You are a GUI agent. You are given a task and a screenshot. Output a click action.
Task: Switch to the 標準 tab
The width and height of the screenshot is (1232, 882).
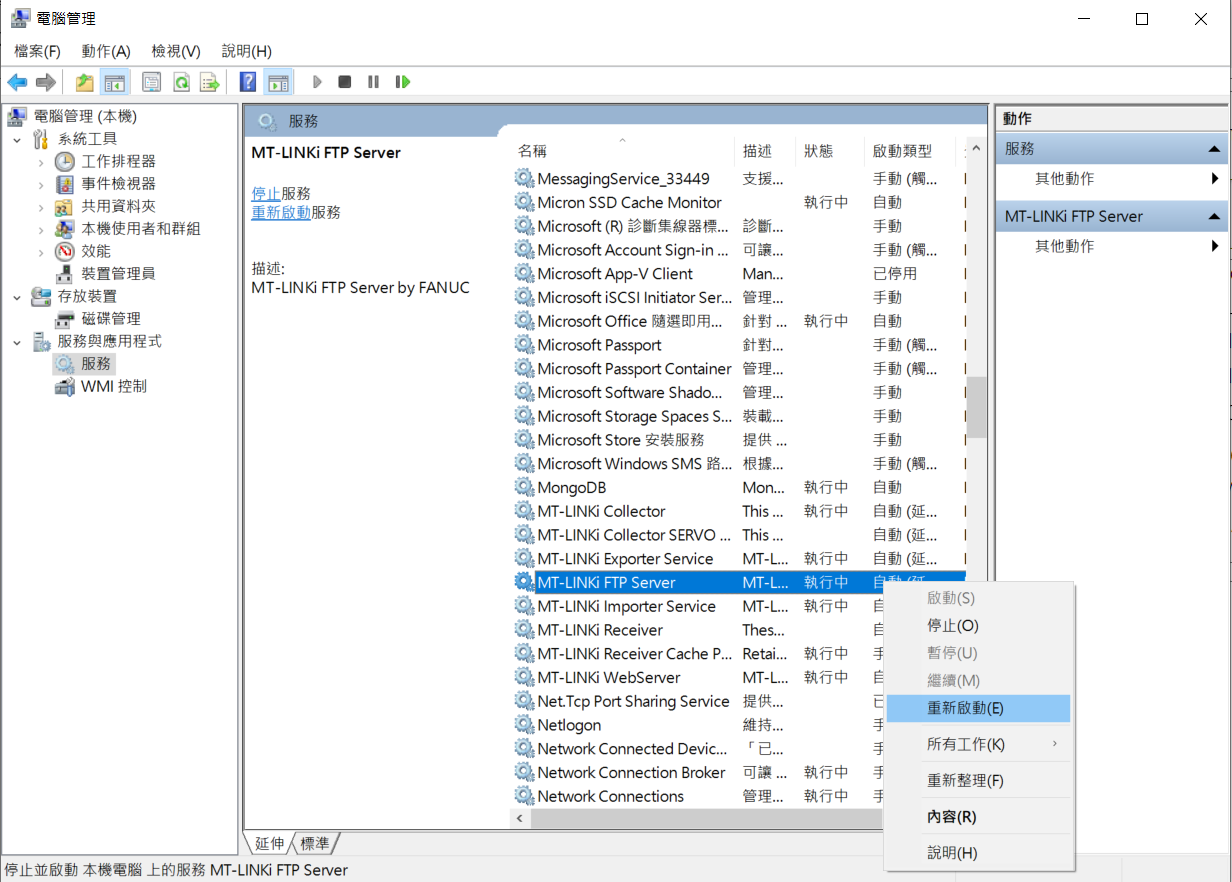click(x=315, y=844)
